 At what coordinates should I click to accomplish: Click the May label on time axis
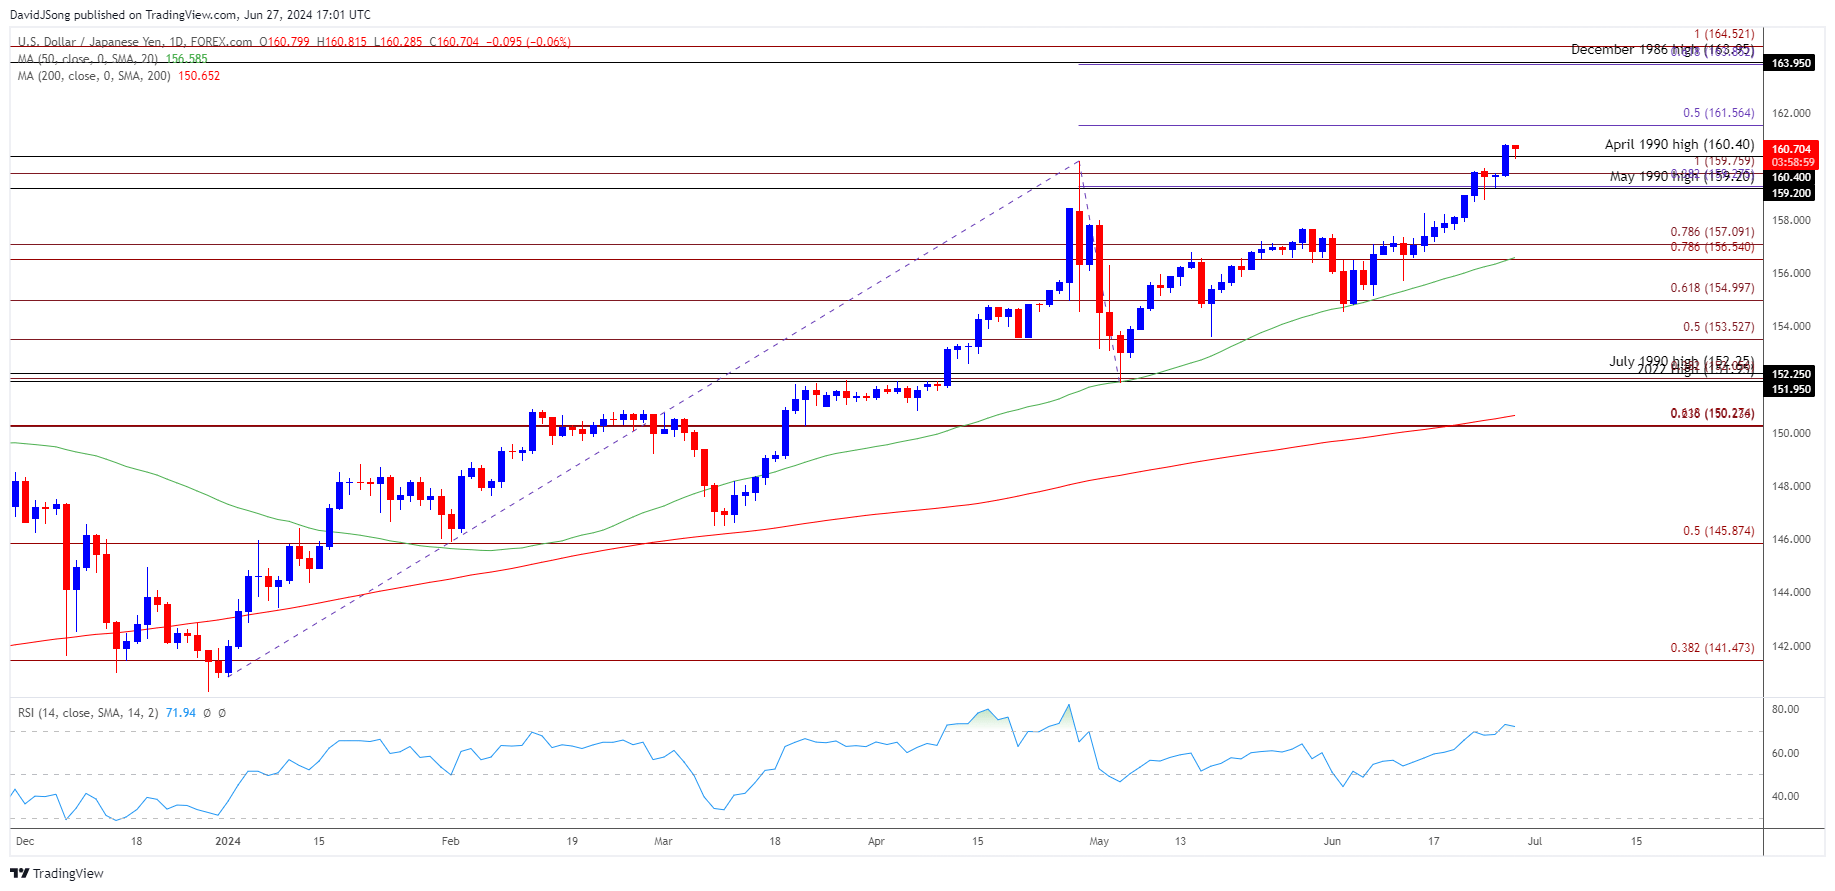pyautogui.click(x=1099, y=841)
